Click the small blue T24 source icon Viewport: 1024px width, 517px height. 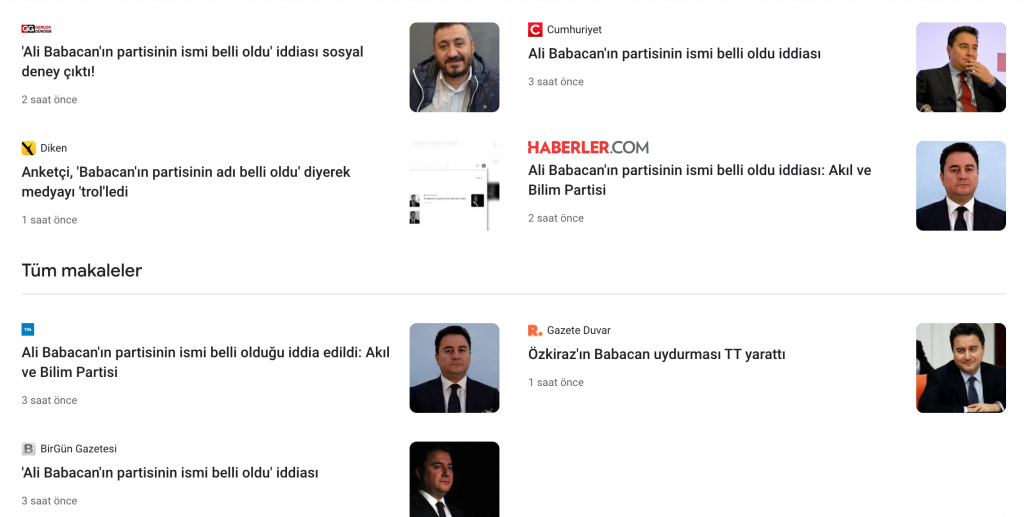point(27,330)
